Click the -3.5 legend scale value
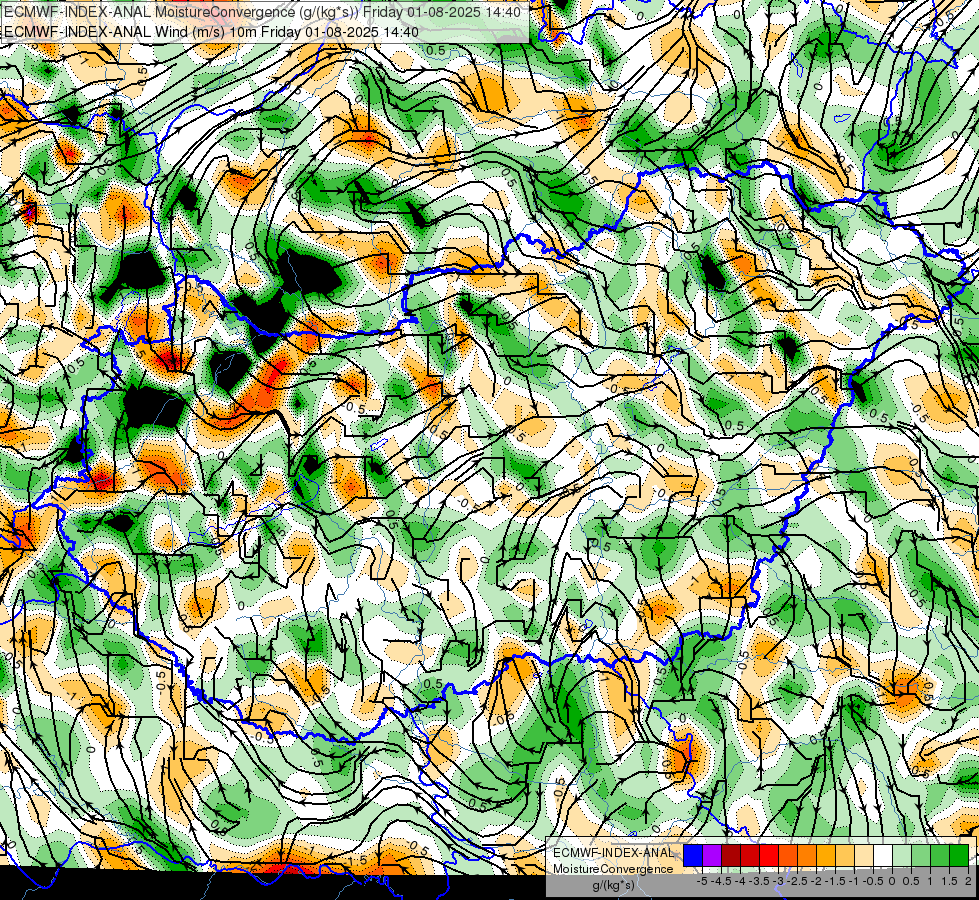The width and height of the screenshot is (979, 900). pos(759,881)
